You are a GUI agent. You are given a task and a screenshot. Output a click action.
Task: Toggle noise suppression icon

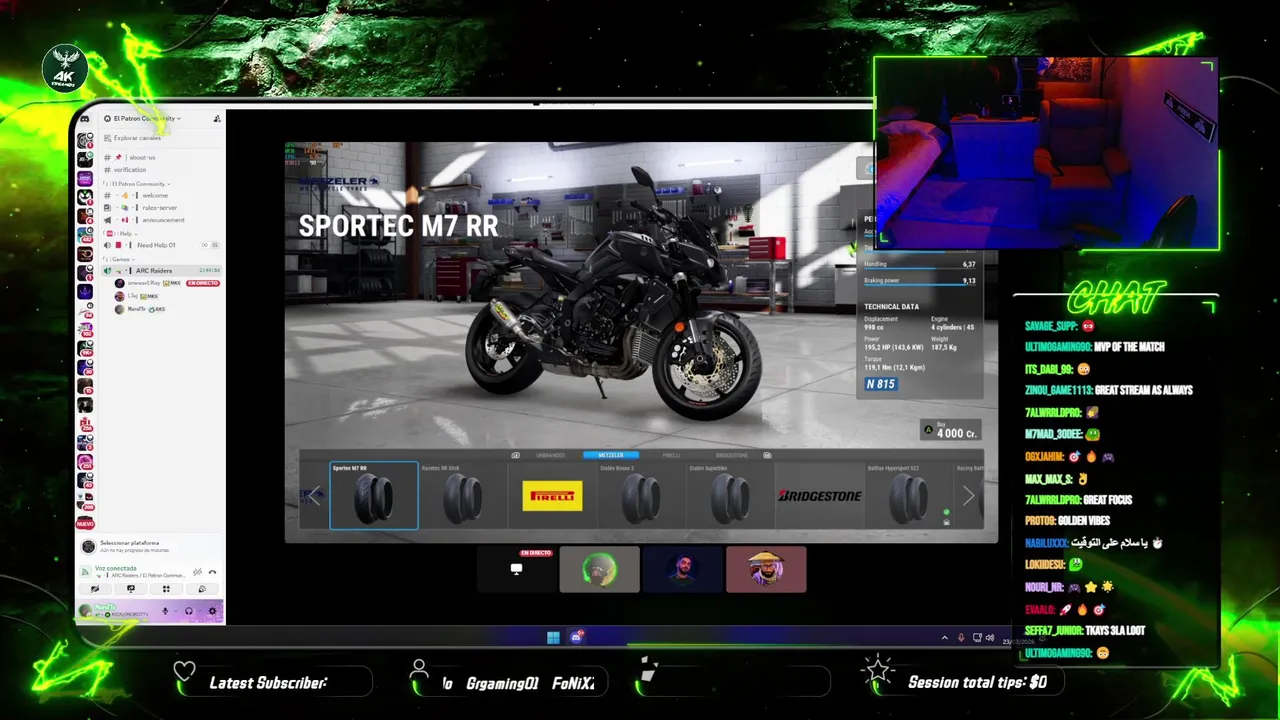pyautogui.click(x=197, y=571)
